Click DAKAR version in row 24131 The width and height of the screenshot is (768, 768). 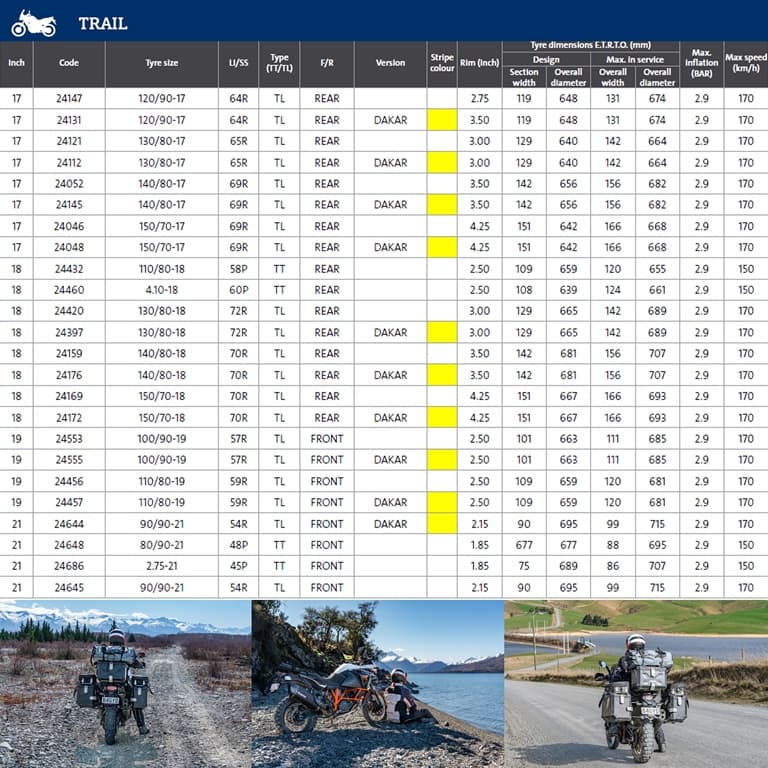pos(390,120)
